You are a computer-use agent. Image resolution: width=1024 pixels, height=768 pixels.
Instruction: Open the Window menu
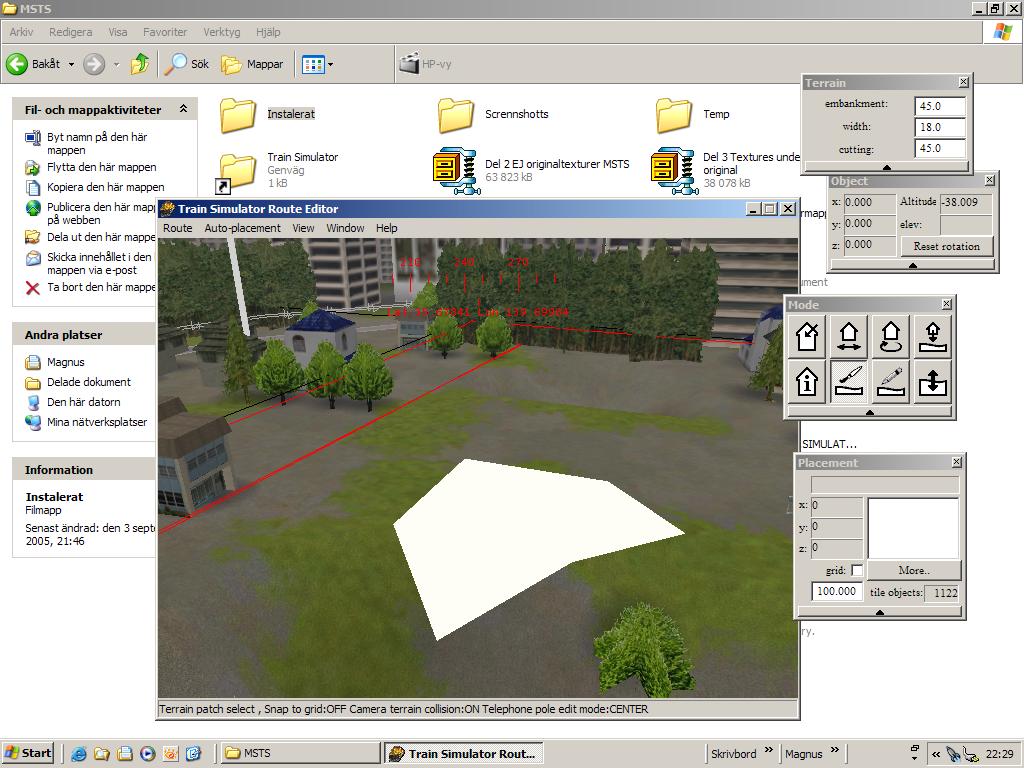coord(345,228)
